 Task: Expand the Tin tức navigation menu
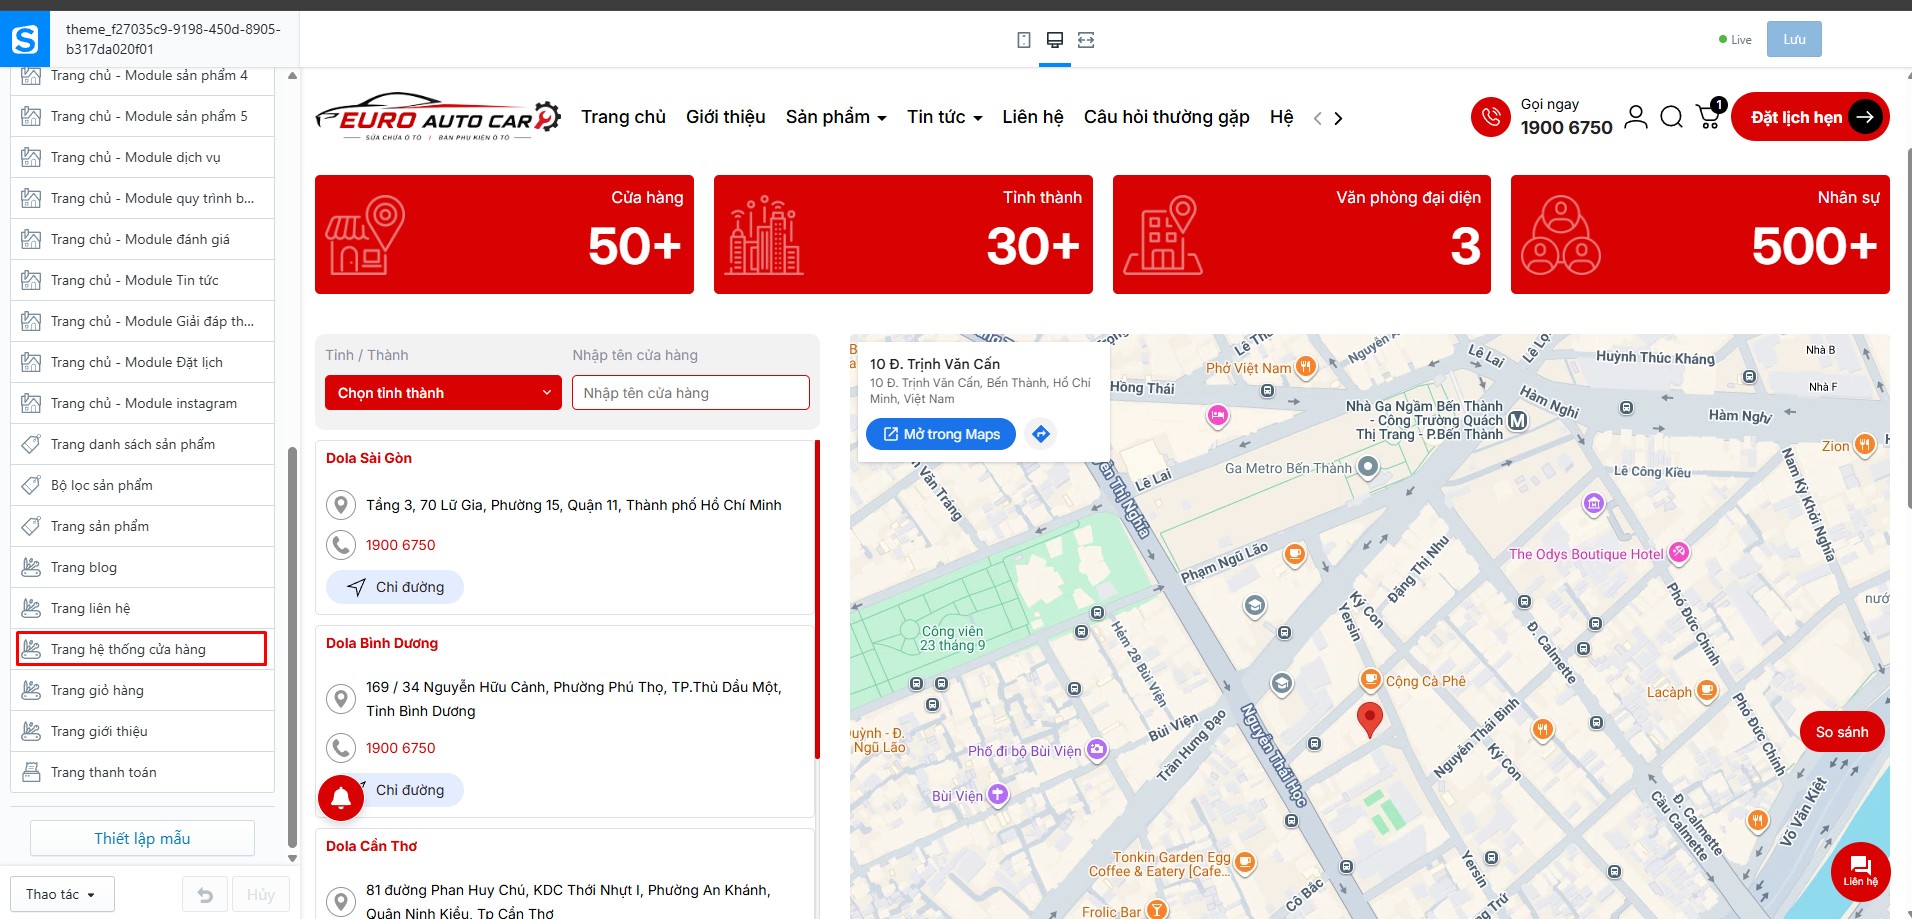pos(945,117)
